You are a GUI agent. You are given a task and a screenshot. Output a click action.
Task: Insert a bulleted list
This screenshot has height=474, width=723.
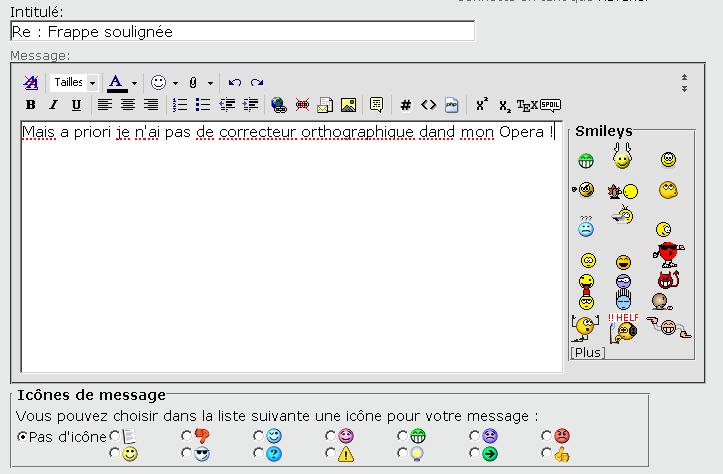coord(203,105)
